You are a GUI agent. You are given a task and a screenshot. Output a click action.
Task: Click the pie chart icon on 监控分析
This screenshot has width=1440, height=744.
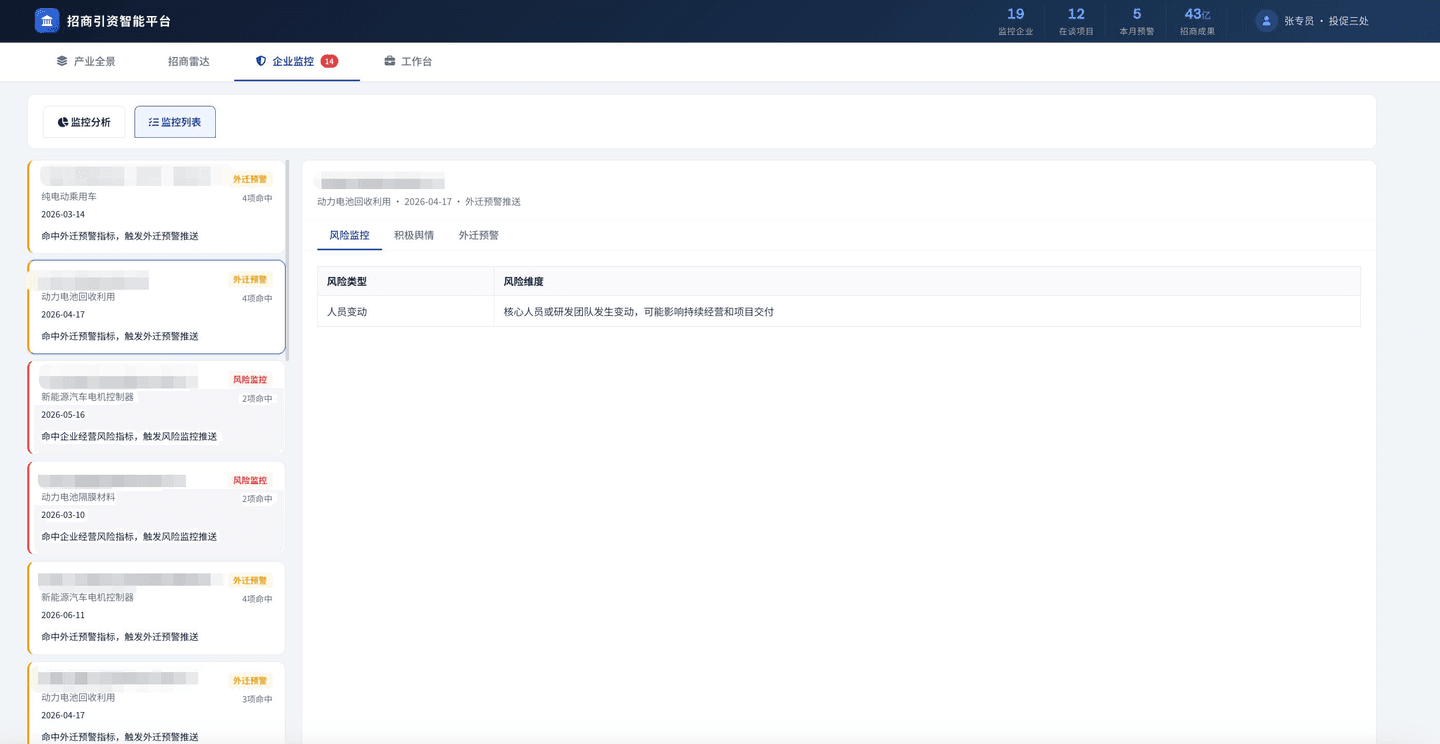click(x=63, y=122)
